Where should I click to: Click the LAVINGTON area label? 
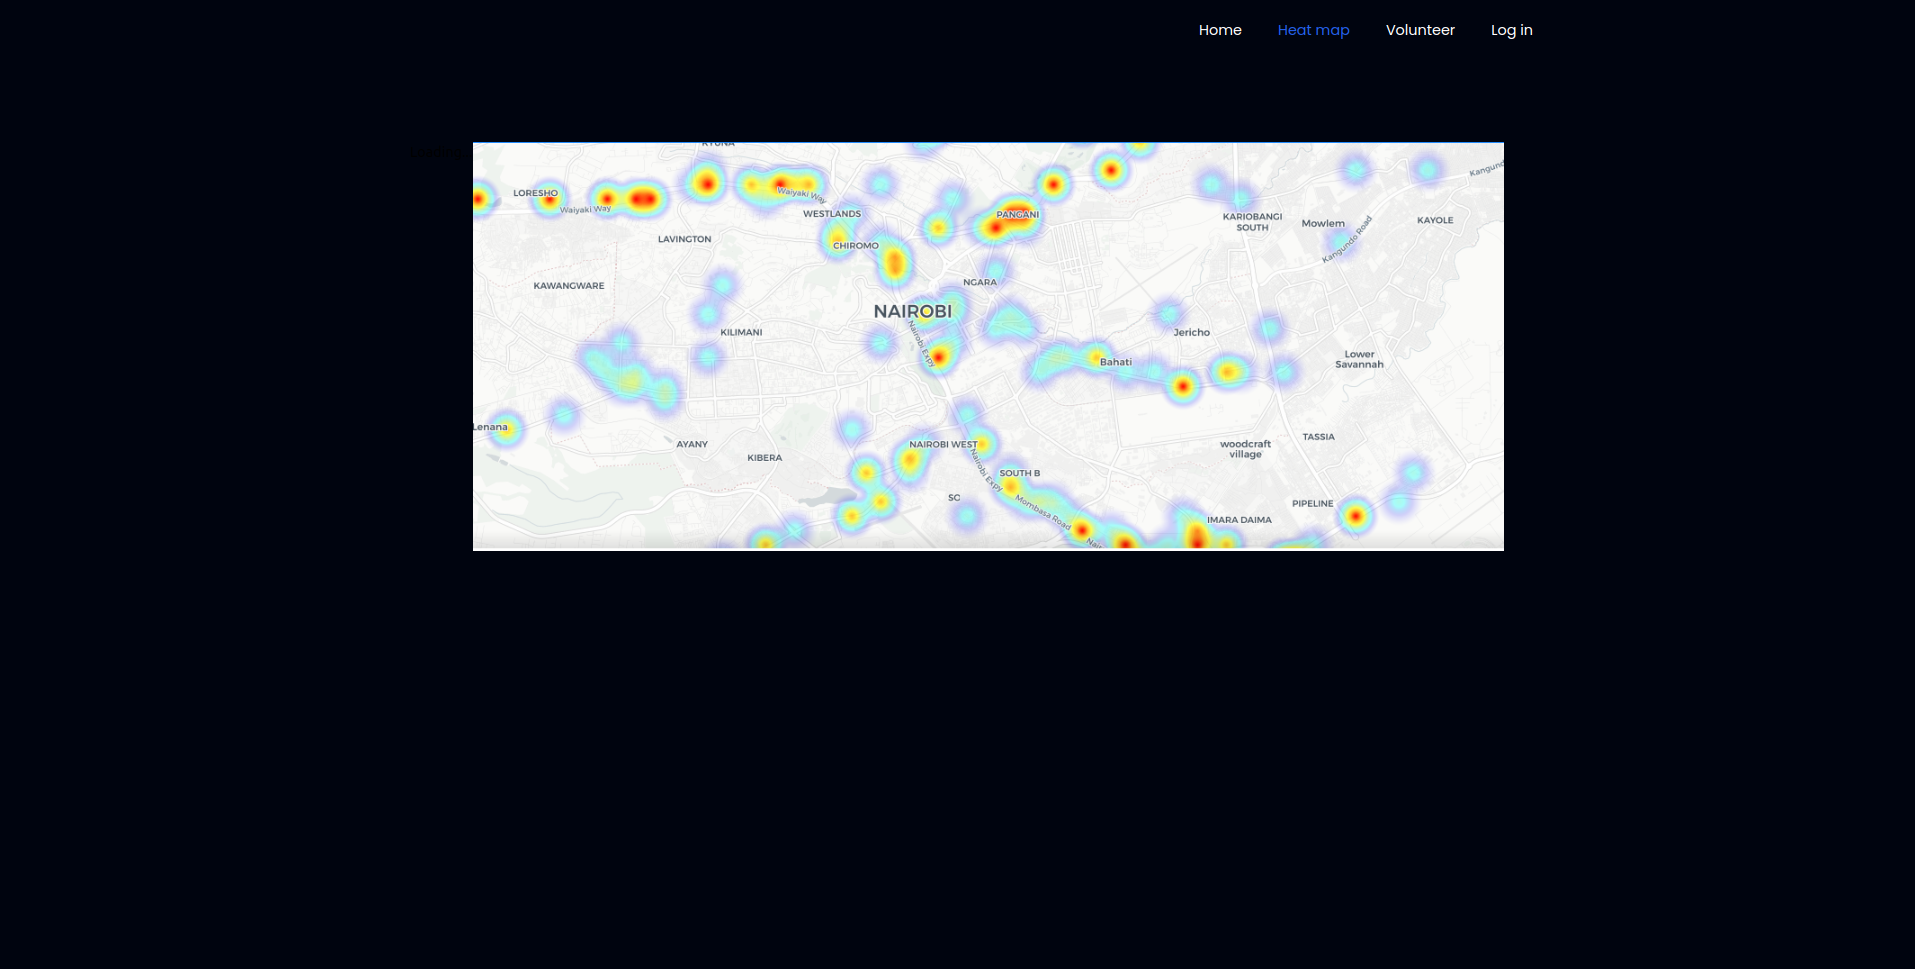(684, 239)
